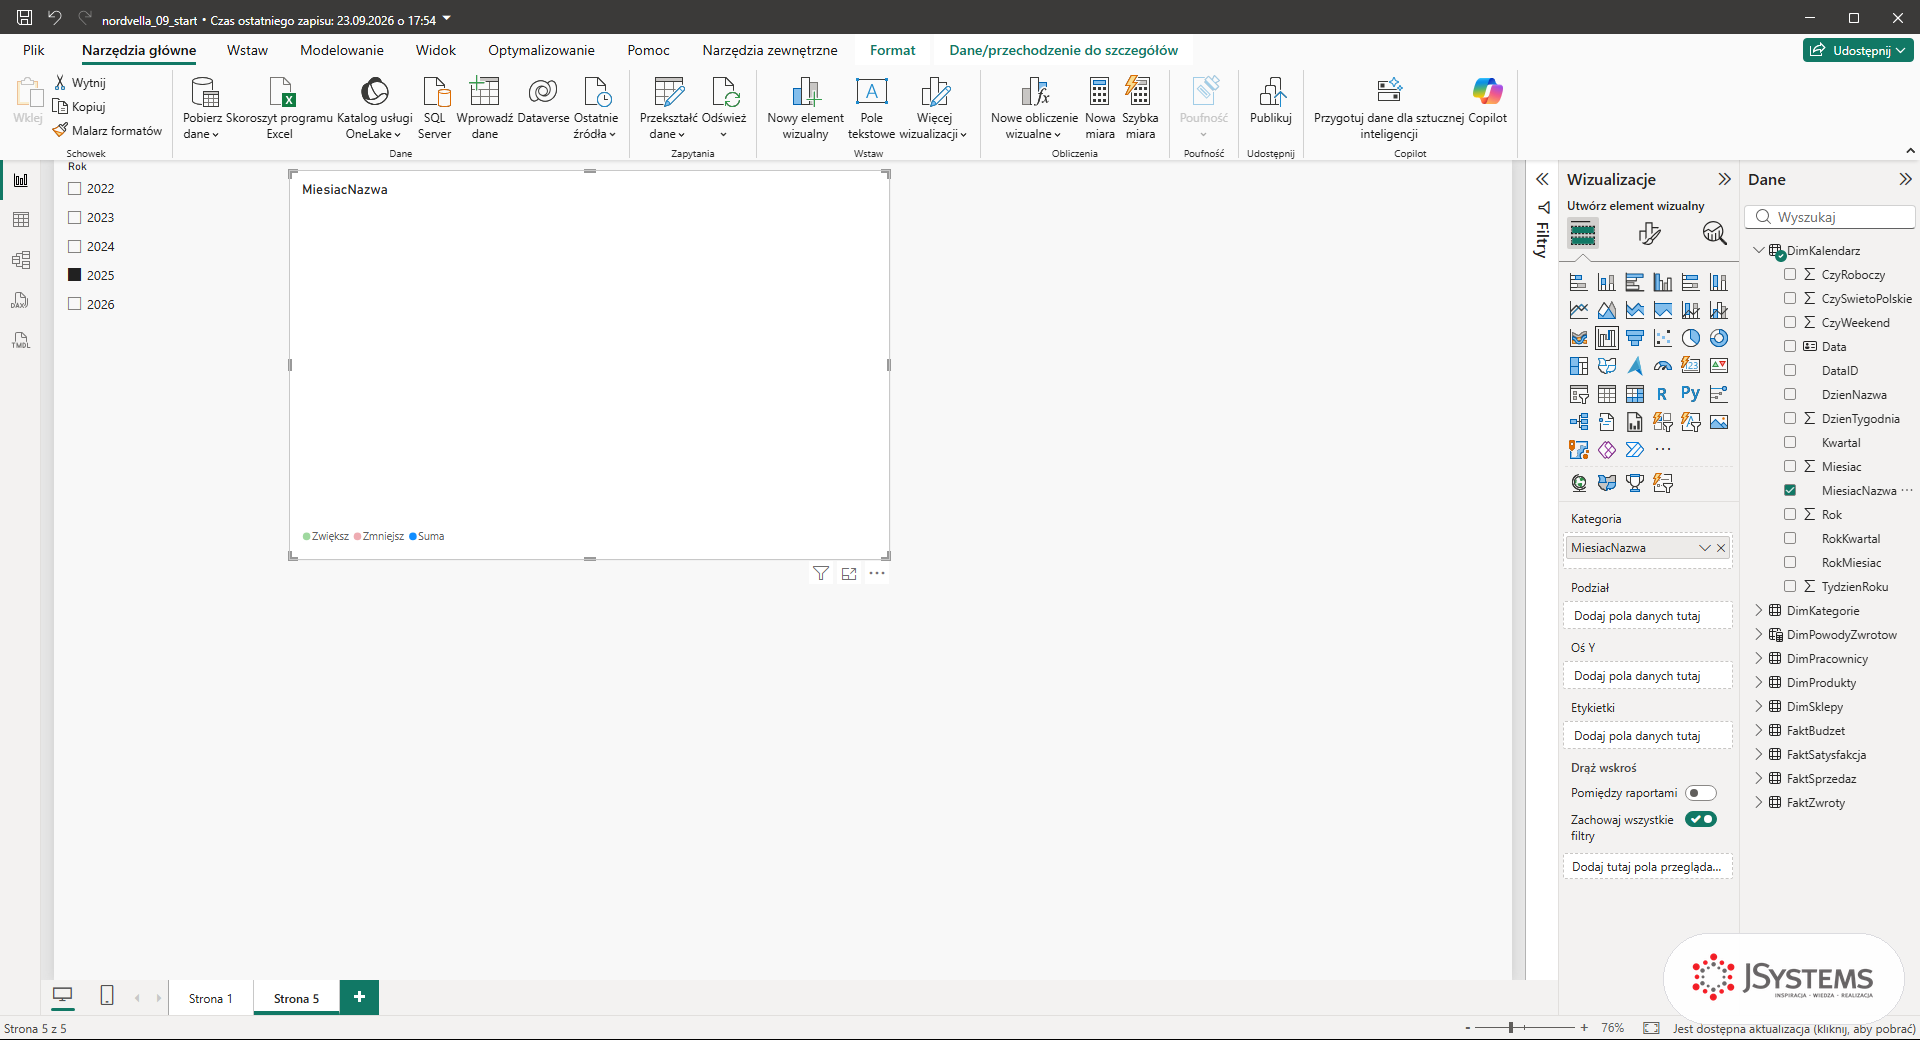
Task: Select the R script visual icon
Action: (1662, 394)
